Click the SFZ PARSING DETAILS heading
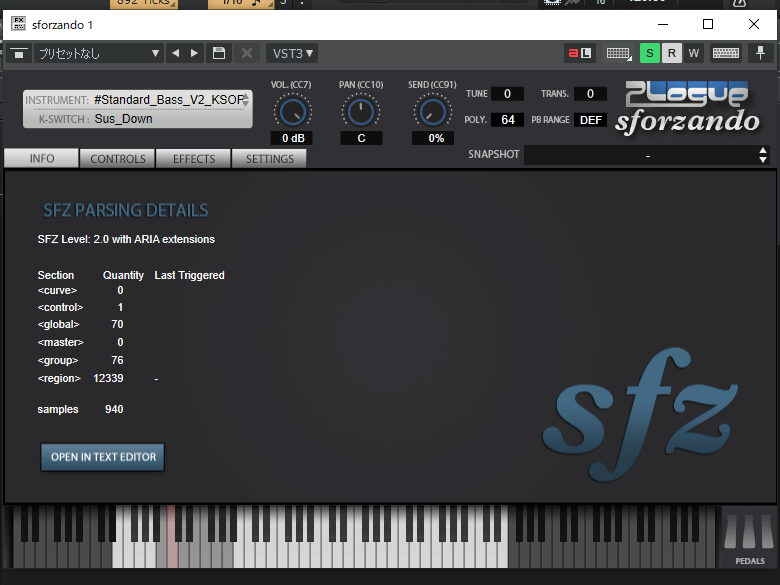Viewport: 780px width, 585px height. pyautogui.click(x=125, y=210)
